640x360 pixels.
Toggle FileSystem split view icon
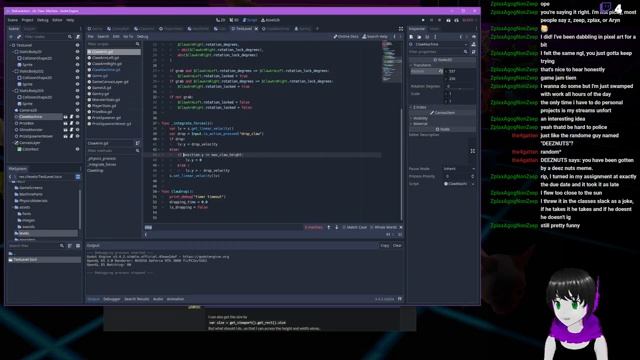78,177
